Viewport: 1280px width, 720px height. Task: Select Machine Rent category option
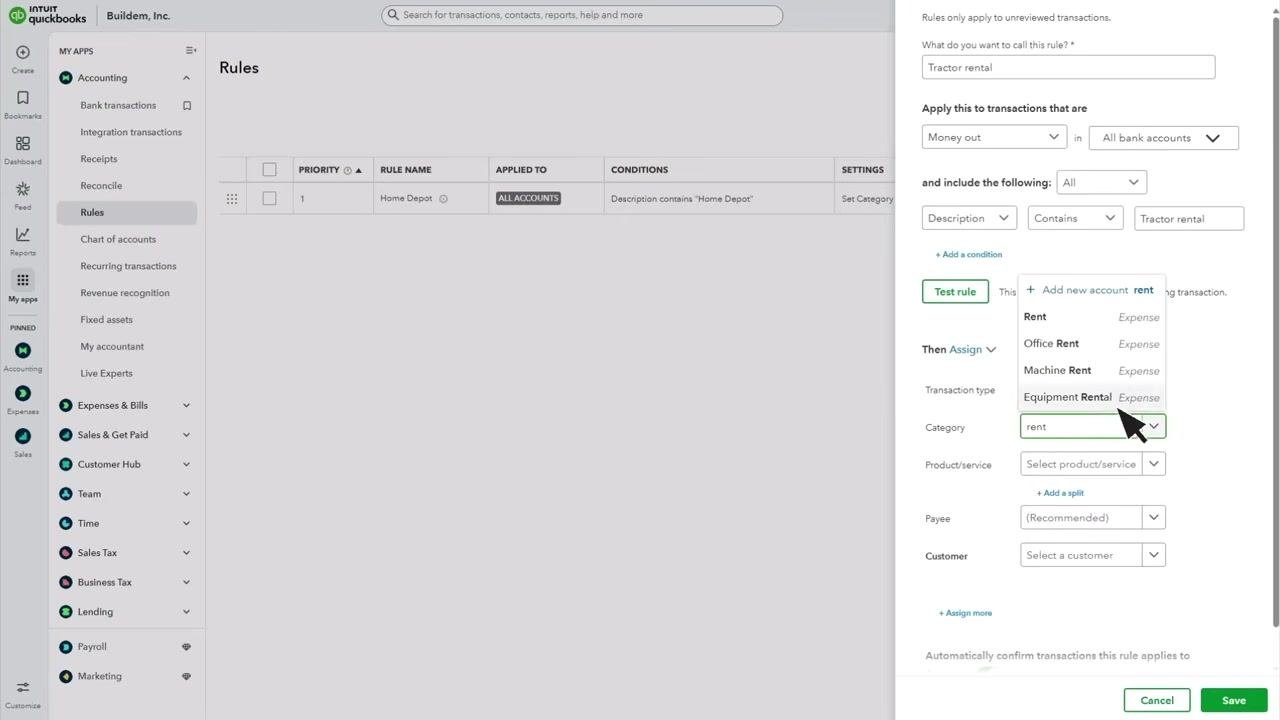point(1091,371)
